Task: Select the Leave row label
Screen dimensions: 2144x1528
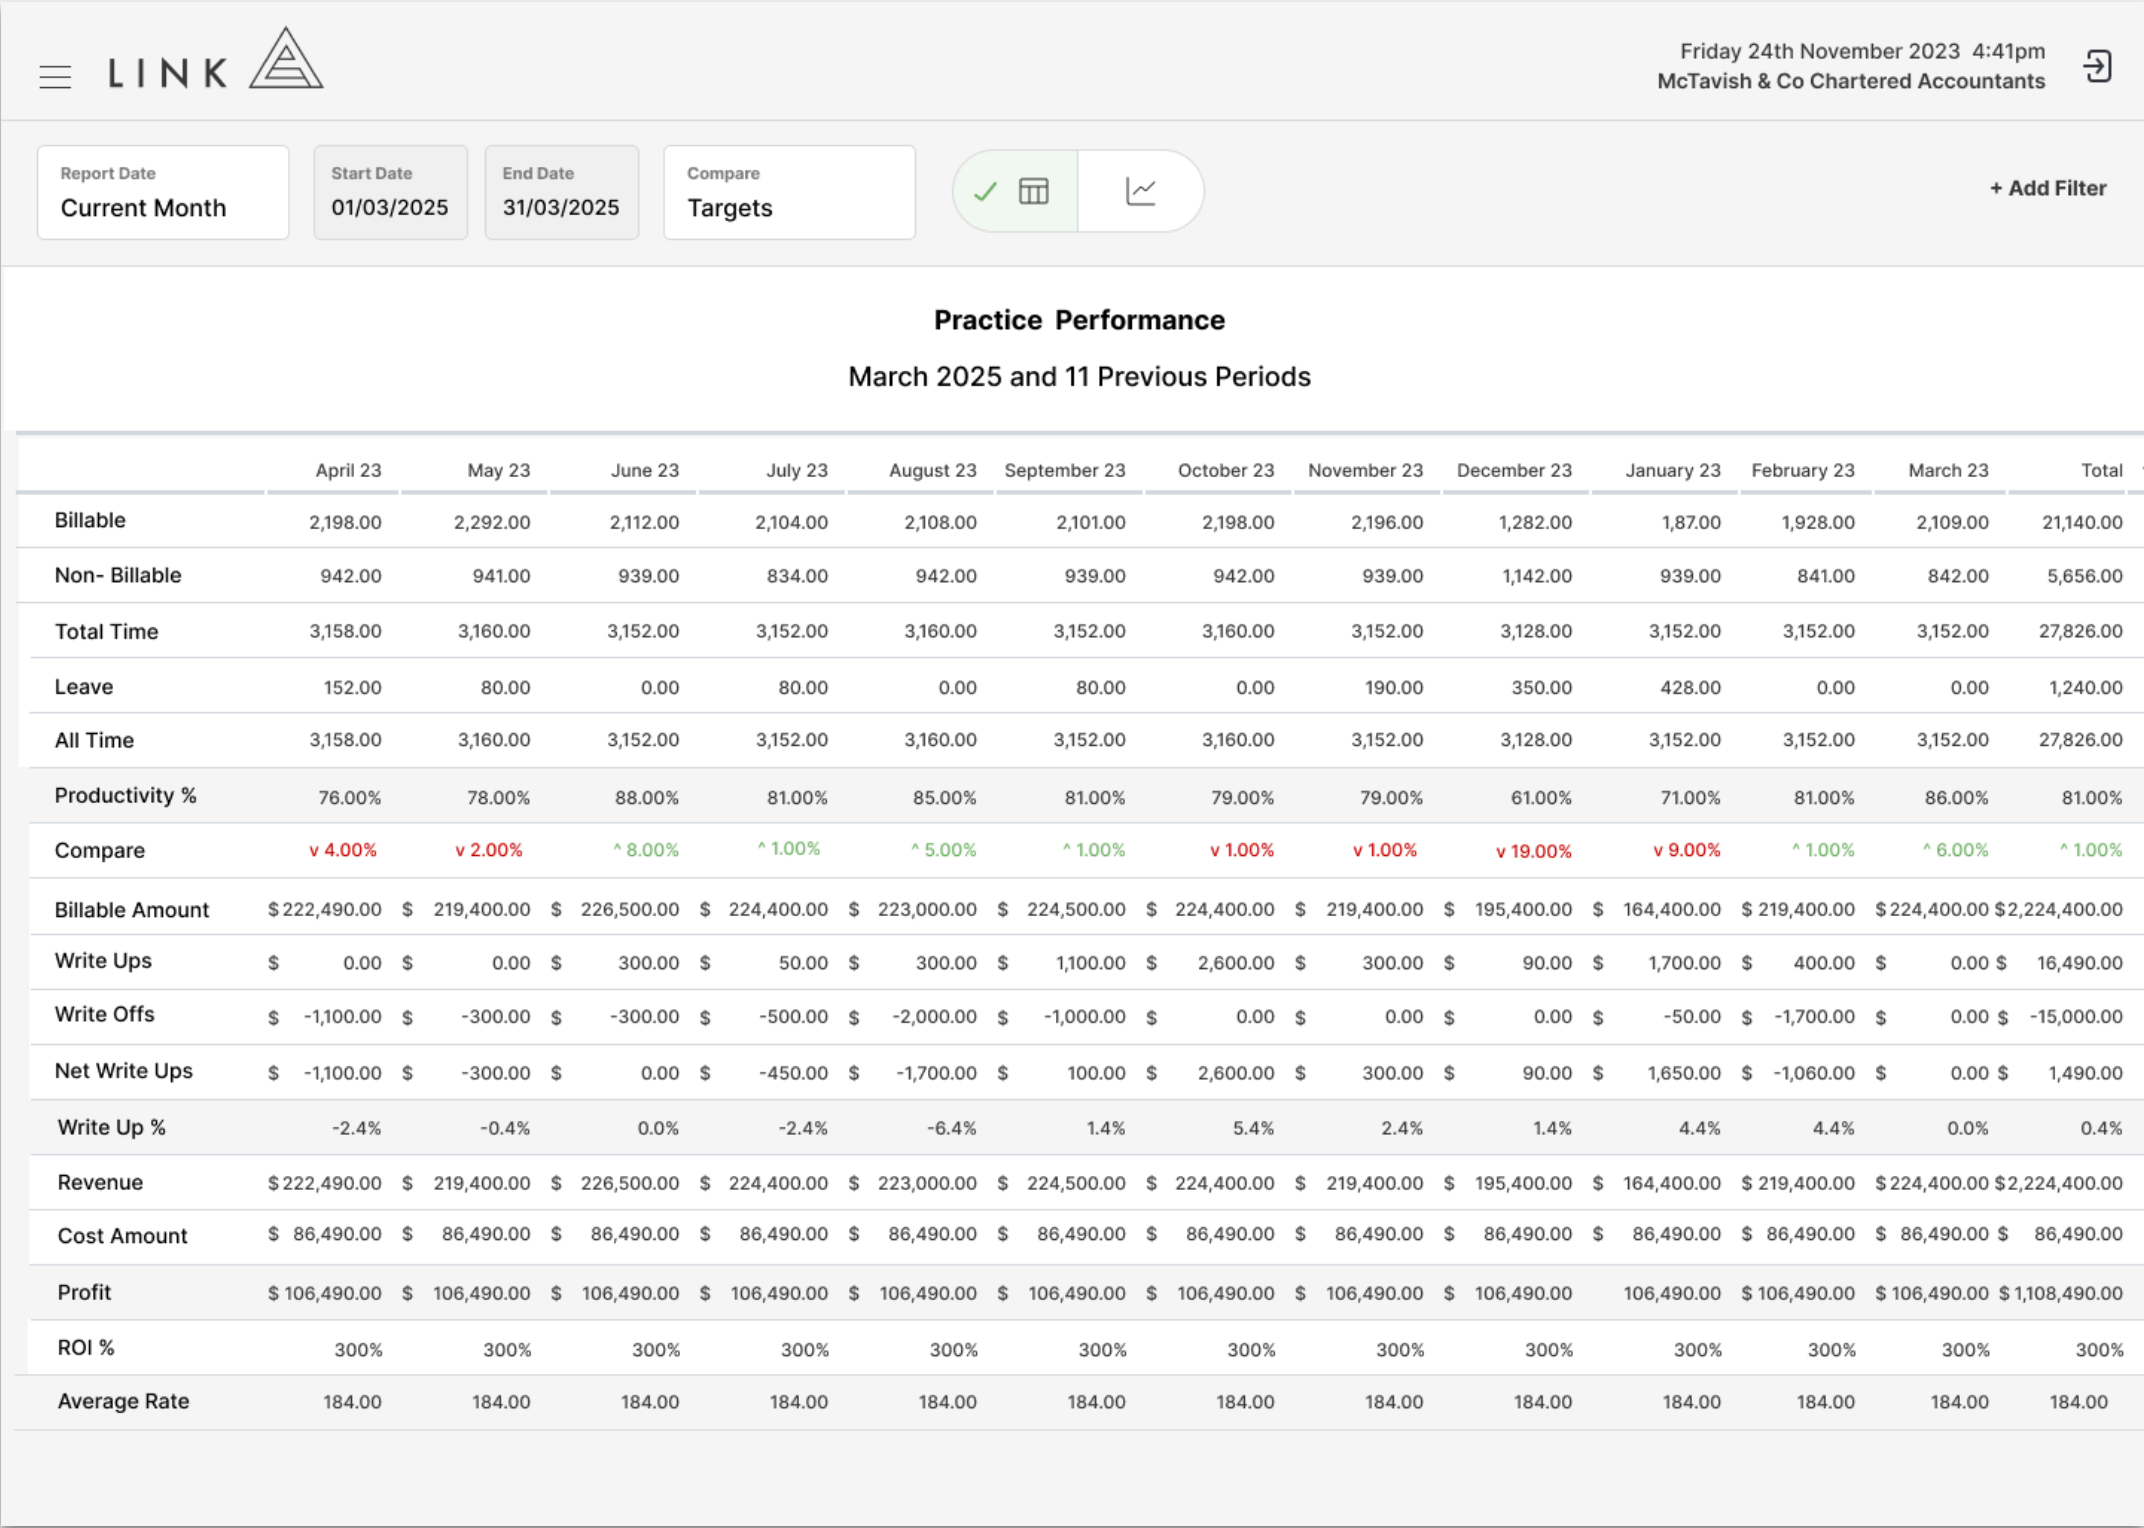Action: click(84, 687)
